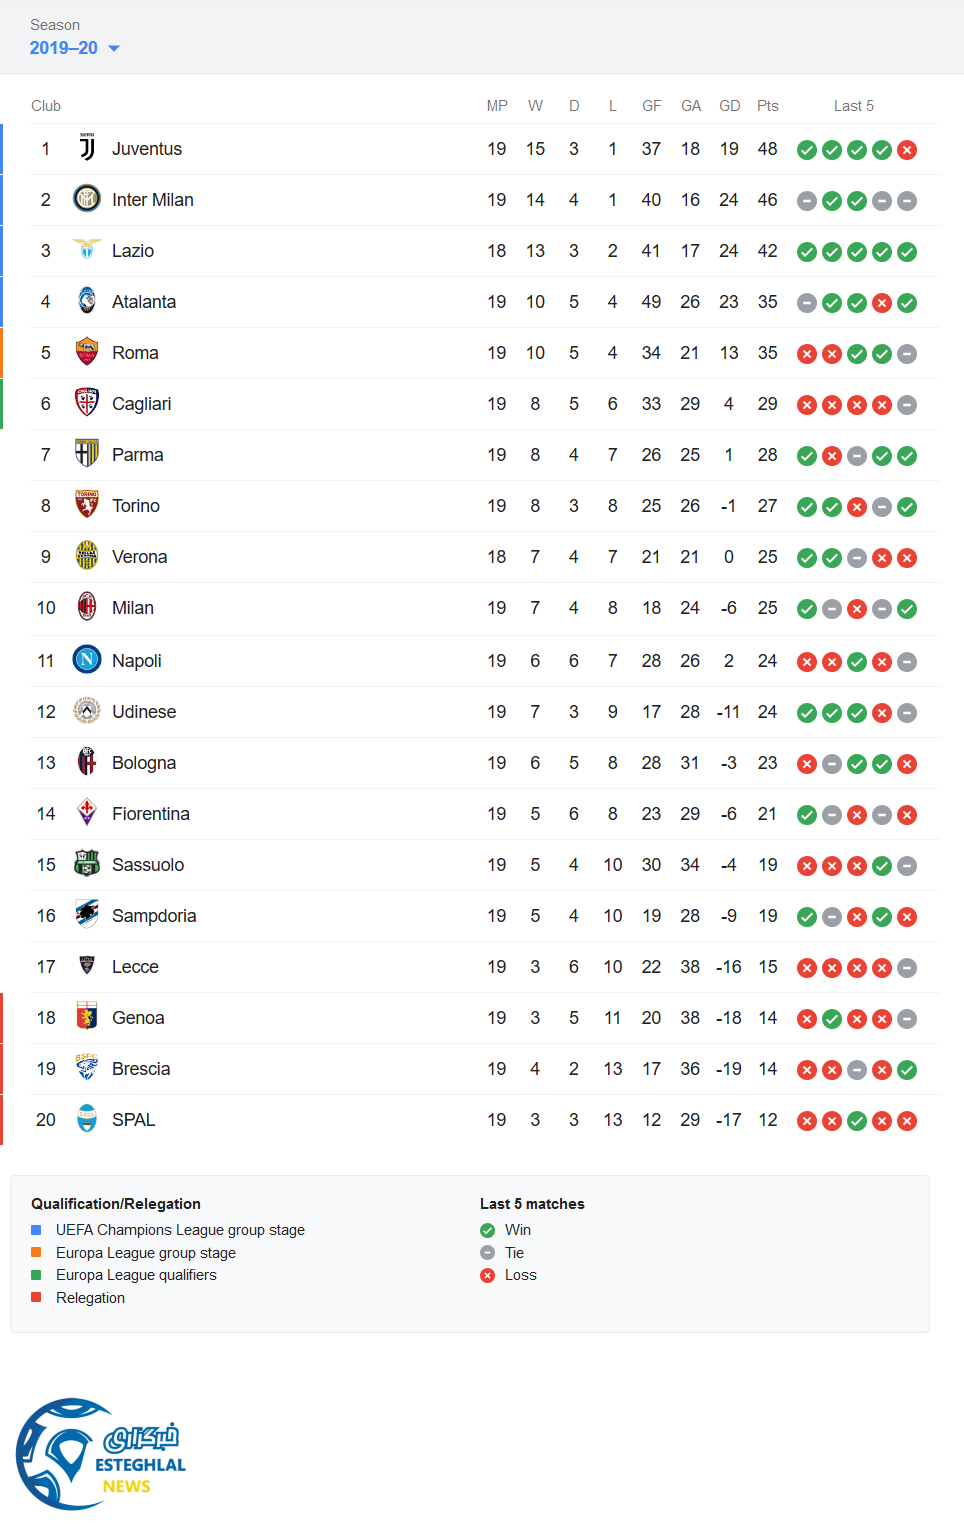This screenshot has height=1538, width=964.
Task: Click Brescia's most recent win icon
Action: (x=907, y=1070)
